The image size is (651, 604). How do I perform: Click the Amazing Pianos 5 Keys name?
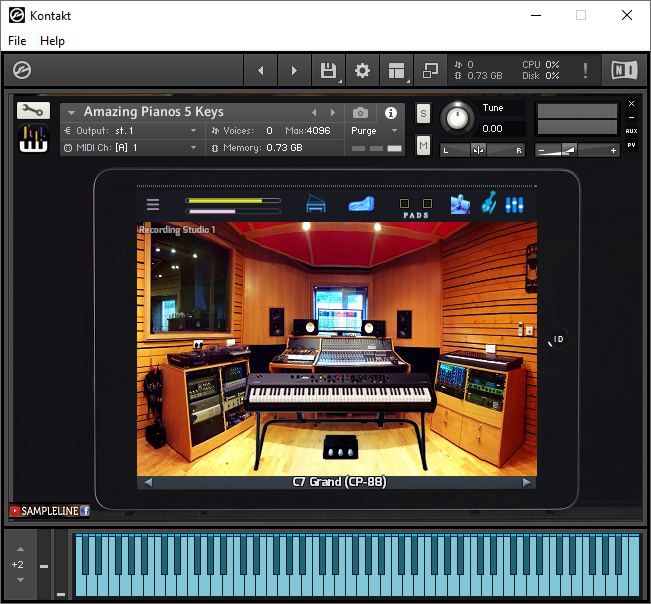(x=154, y=112)
